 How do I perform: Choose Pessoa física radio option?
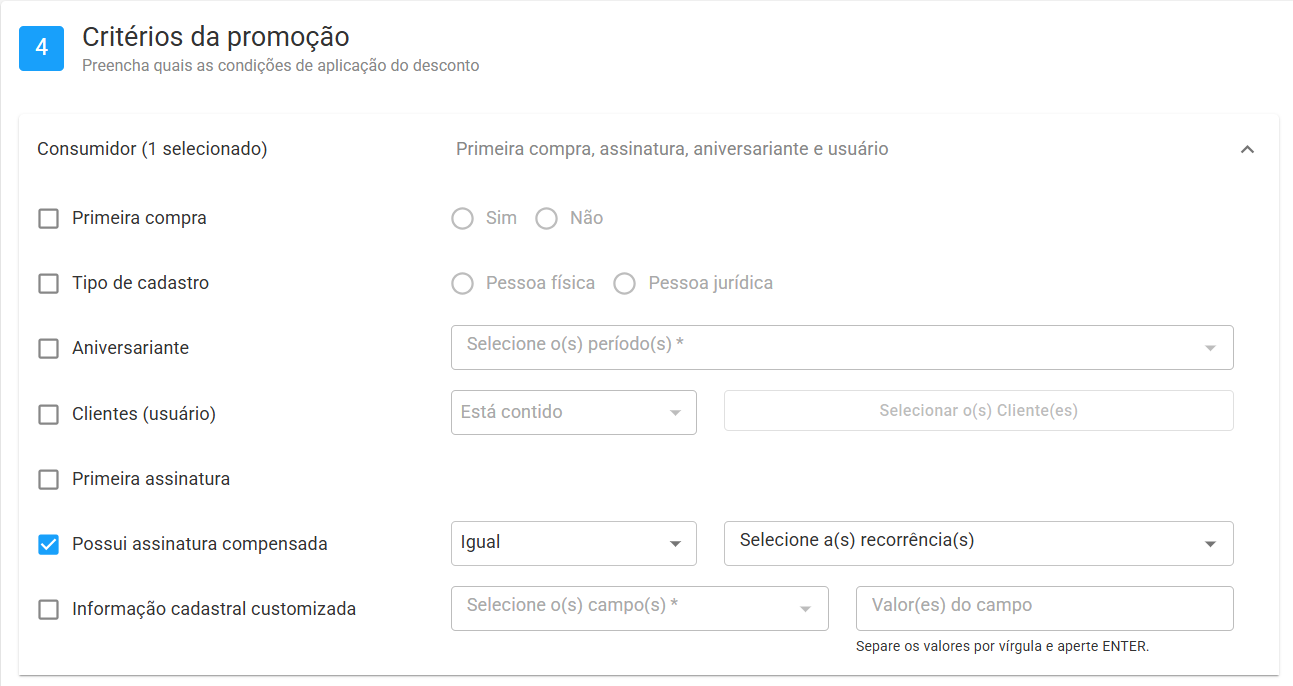(x=462, y=284)
